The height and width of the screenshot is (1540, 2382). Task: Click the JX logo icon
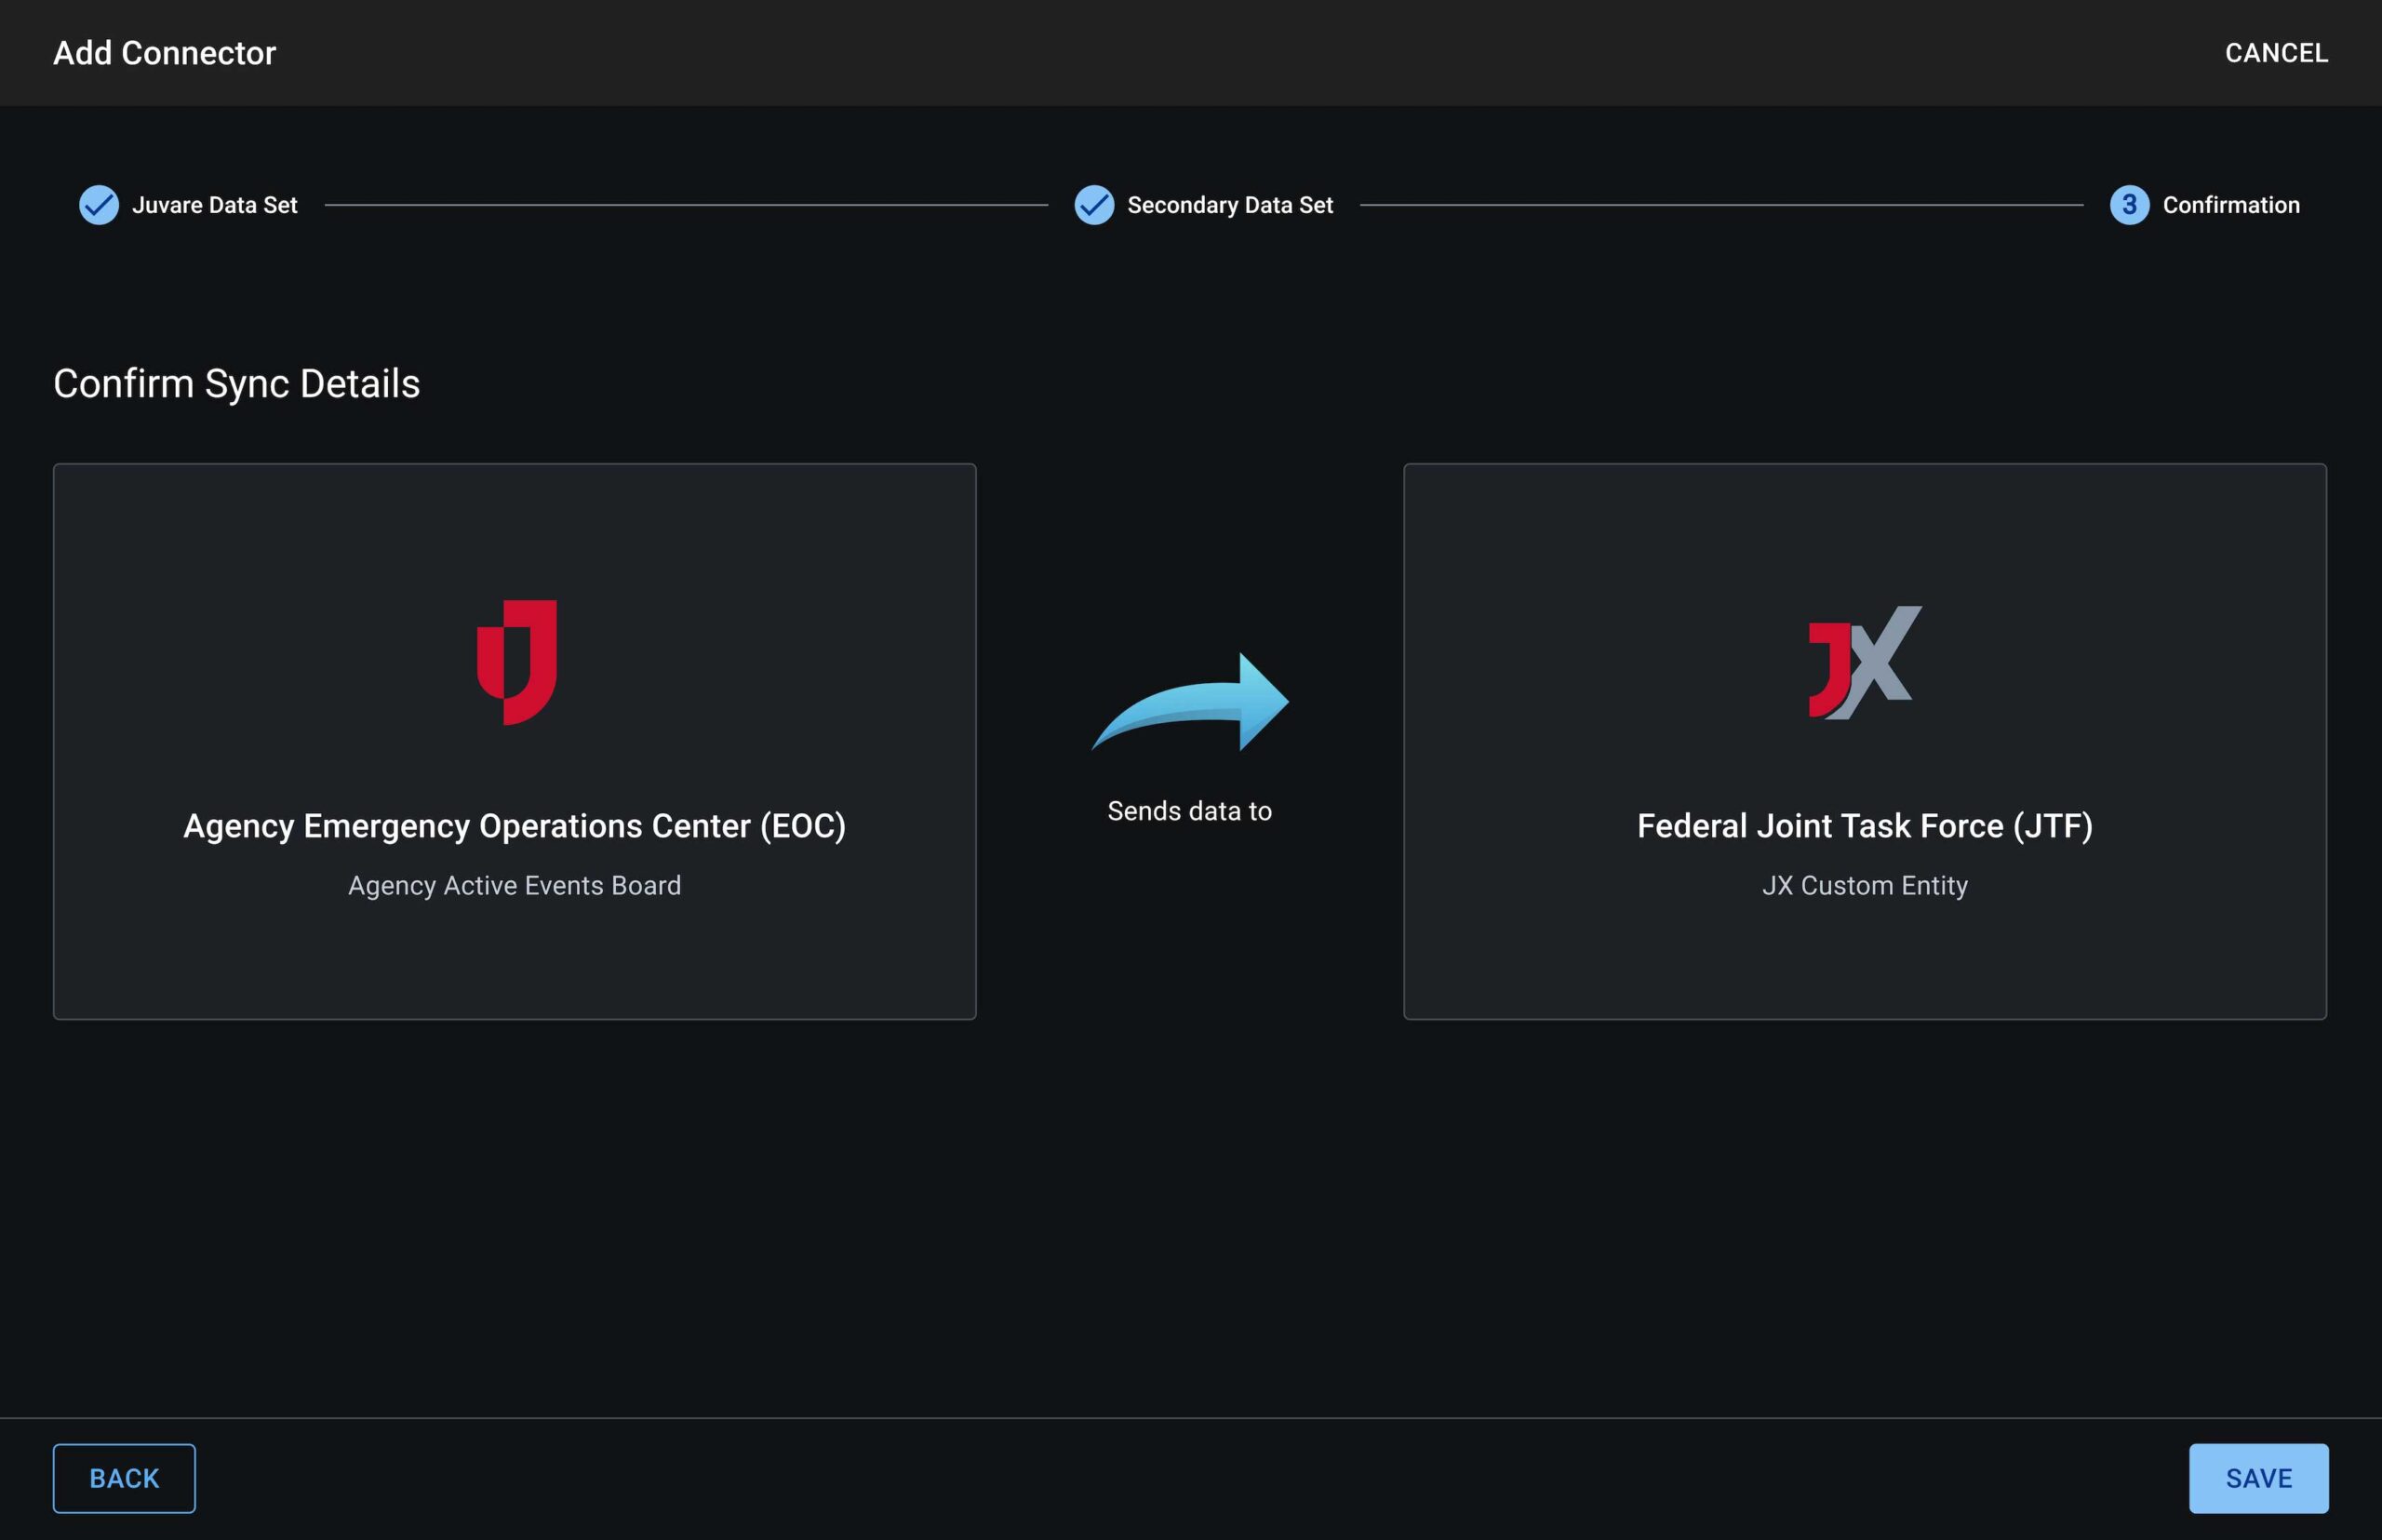pyautogui.click(x=1865, y=662)
